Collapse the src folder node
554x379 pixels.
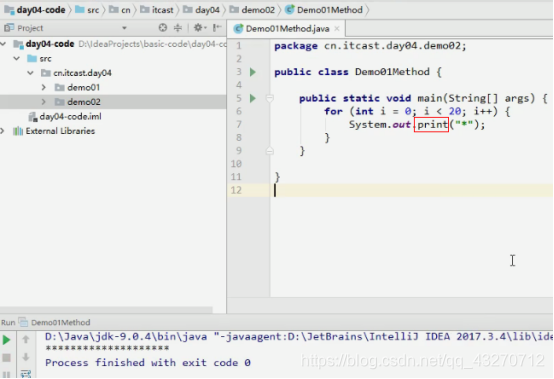[17, 58]
